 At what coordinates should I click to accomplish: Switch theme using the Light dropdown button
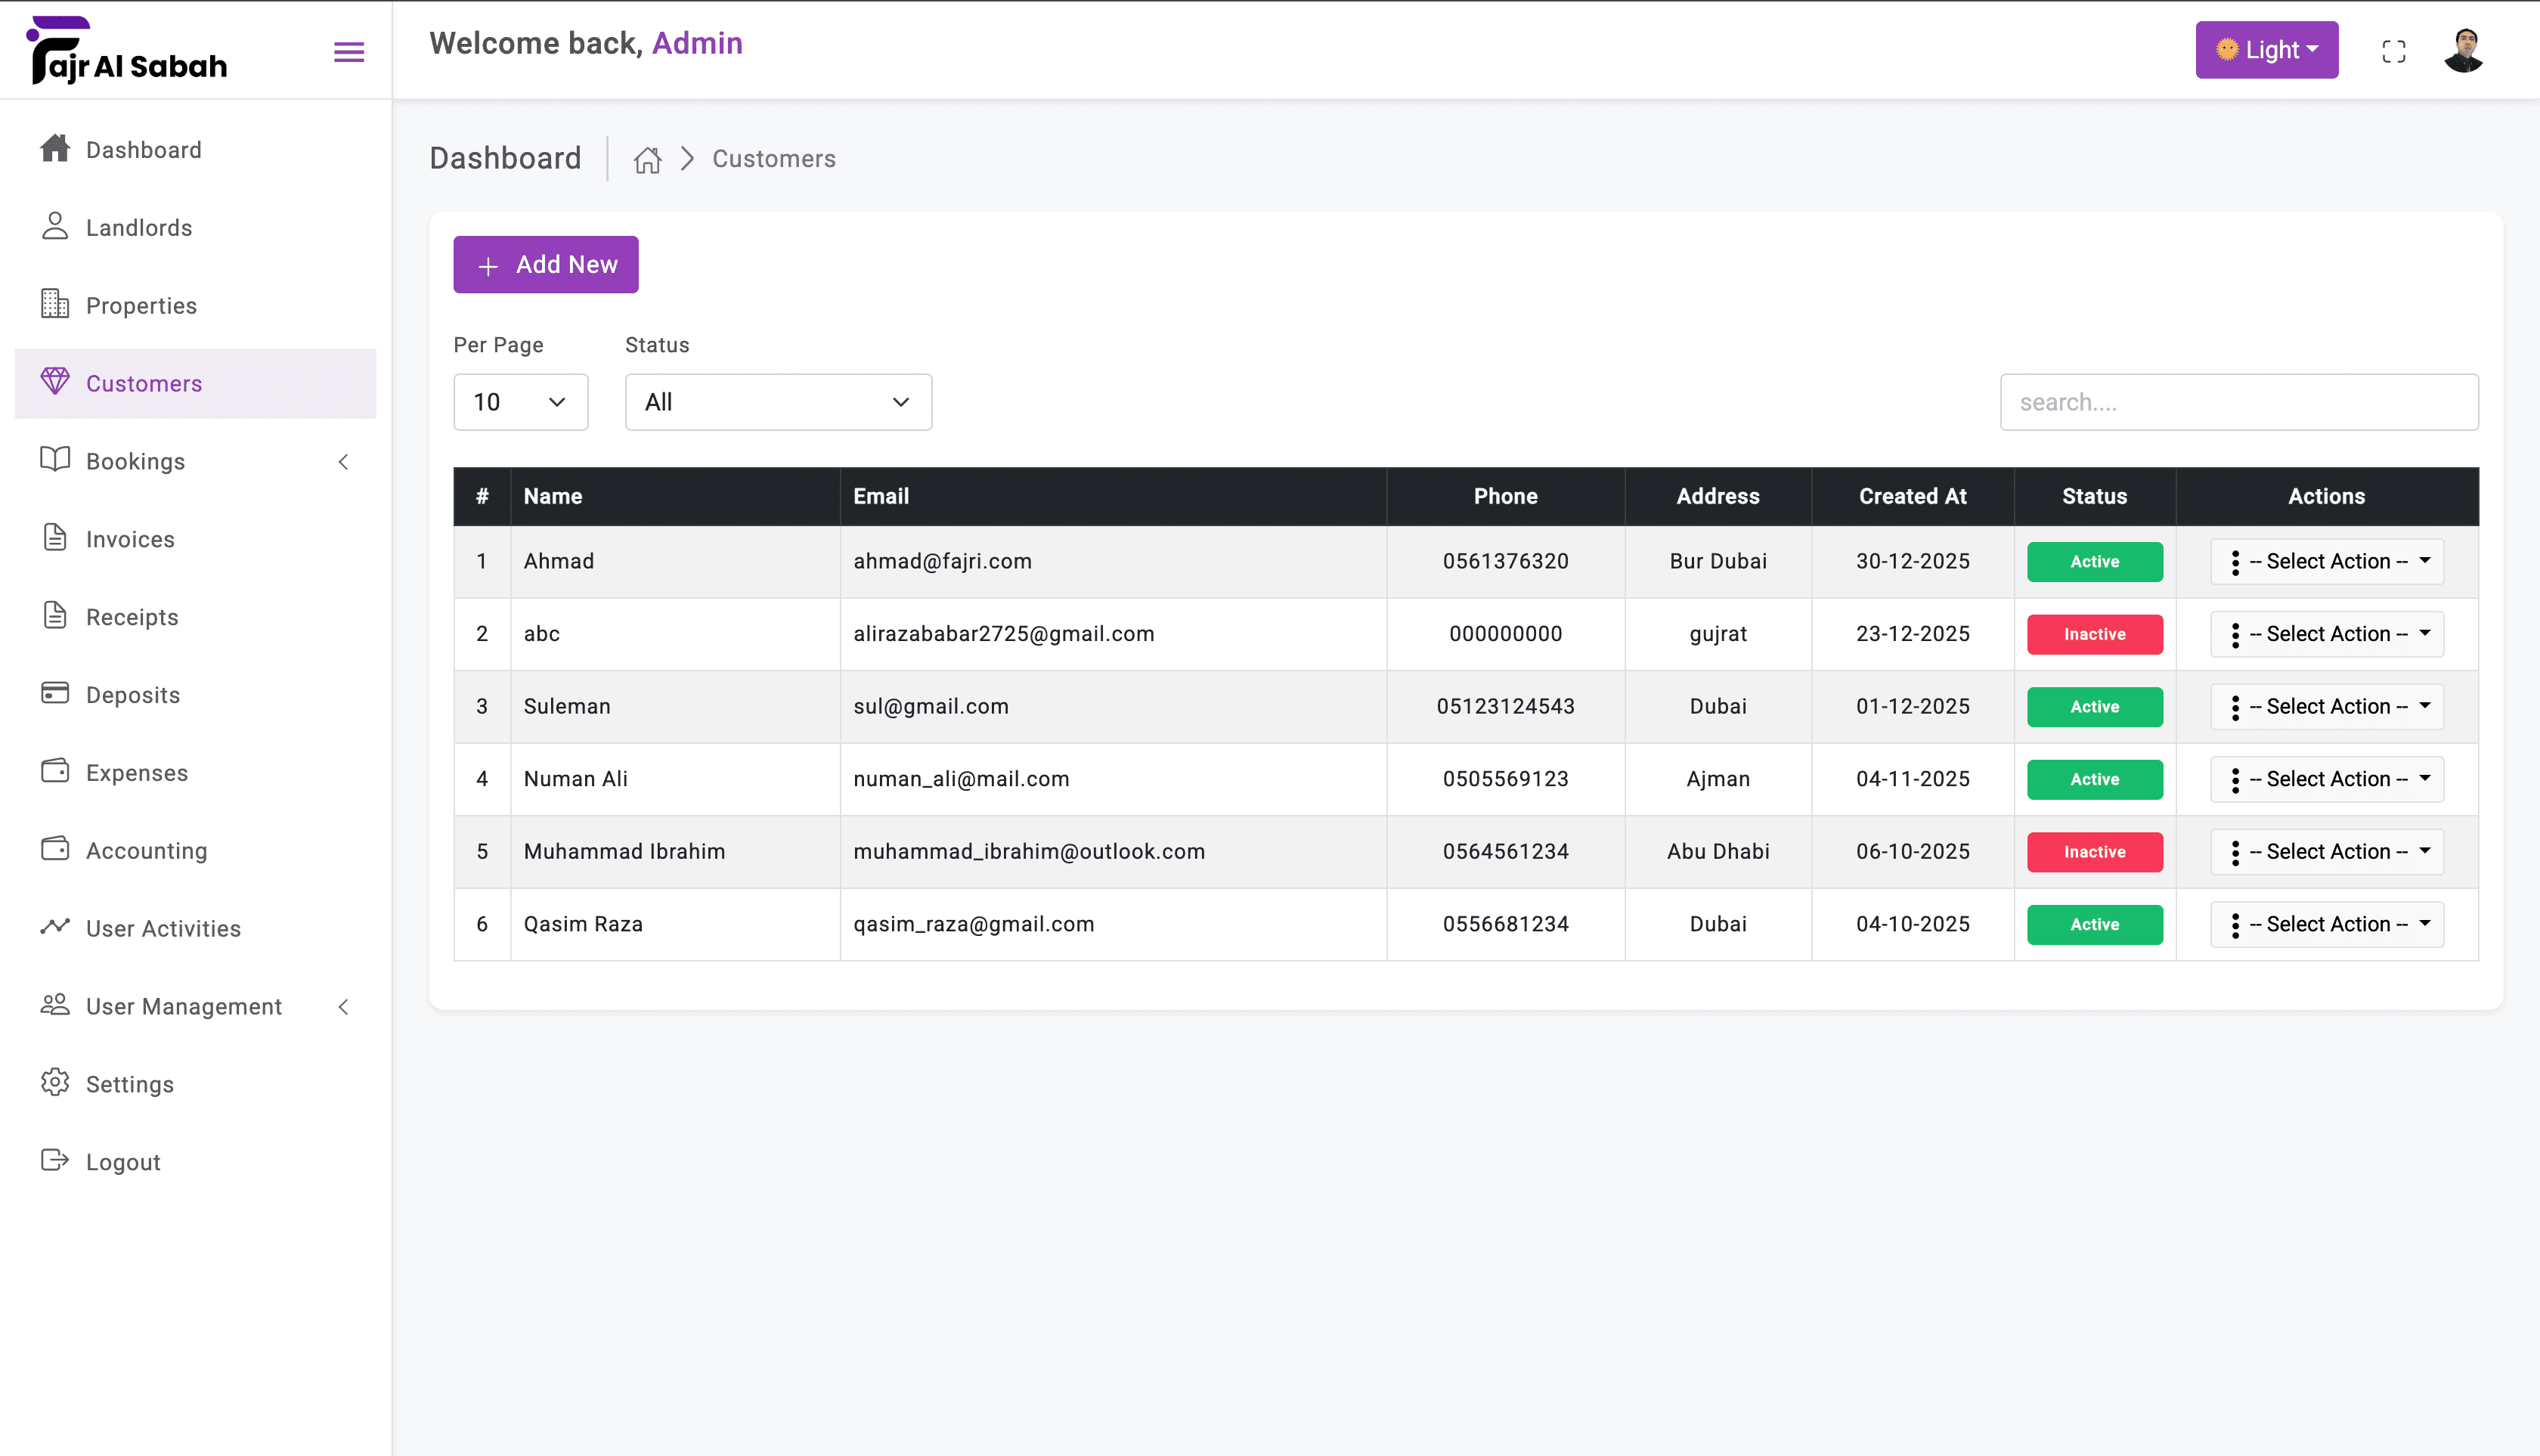[2266, 50]
